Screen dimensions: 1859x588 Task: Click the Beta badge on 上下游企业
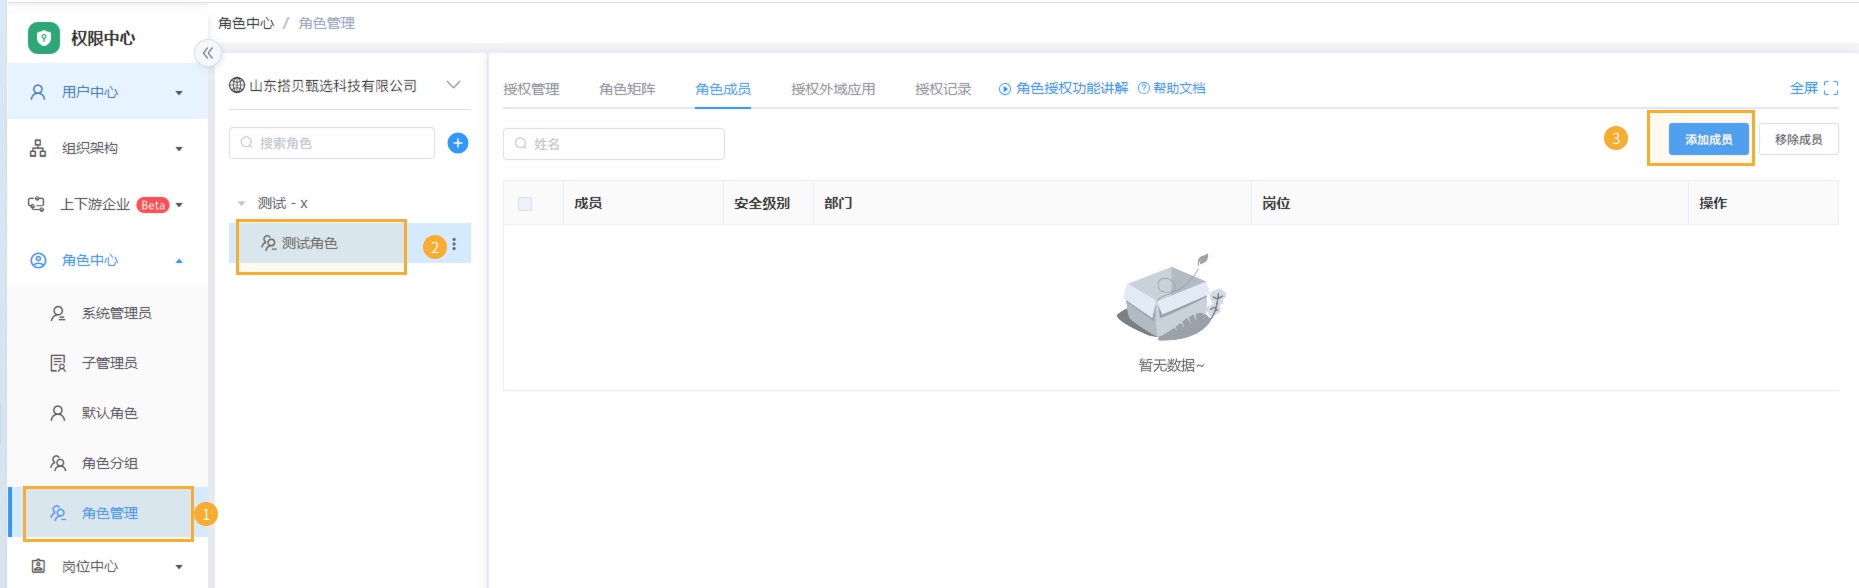click(x=153, y=205)
